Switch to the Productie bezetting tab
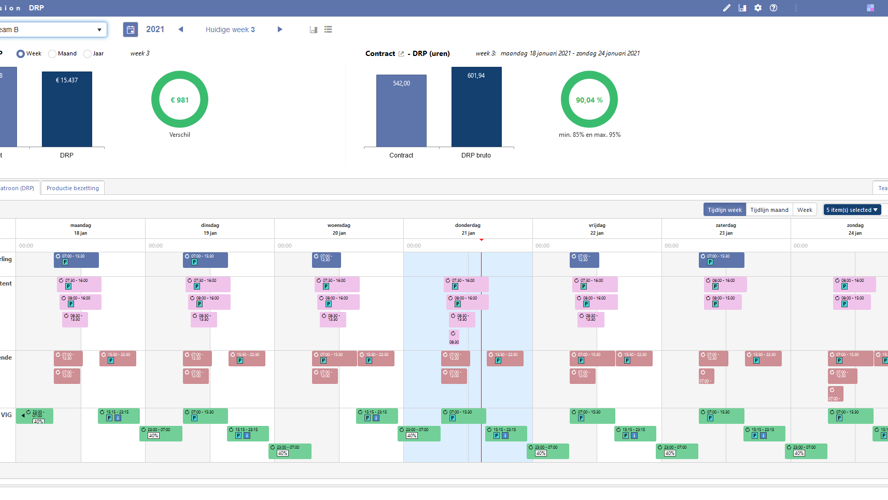 pyautogui.click(x=72, y=188)
